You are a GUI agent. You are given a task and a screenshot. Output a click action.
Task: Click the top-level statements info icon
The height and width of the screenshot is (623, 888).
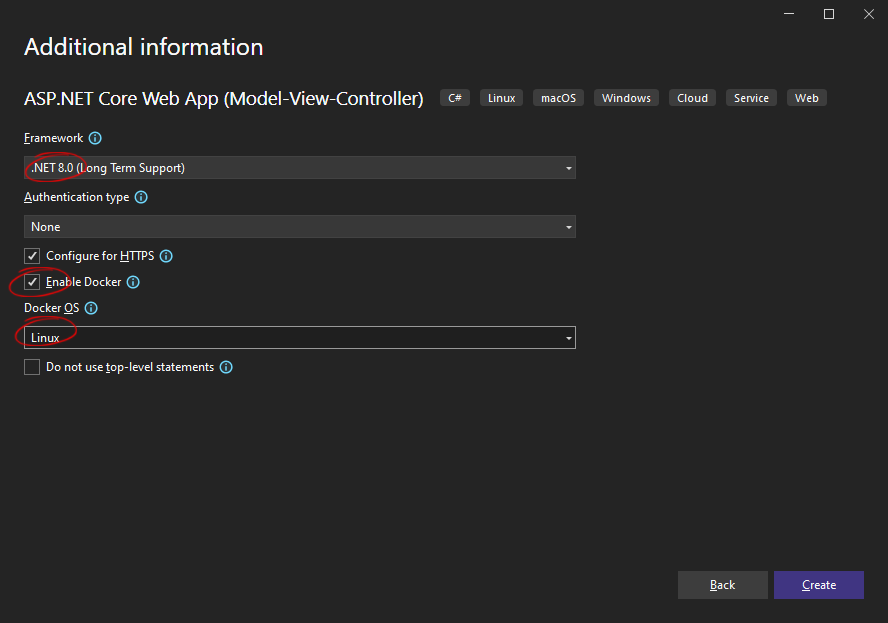coord(226,367)
